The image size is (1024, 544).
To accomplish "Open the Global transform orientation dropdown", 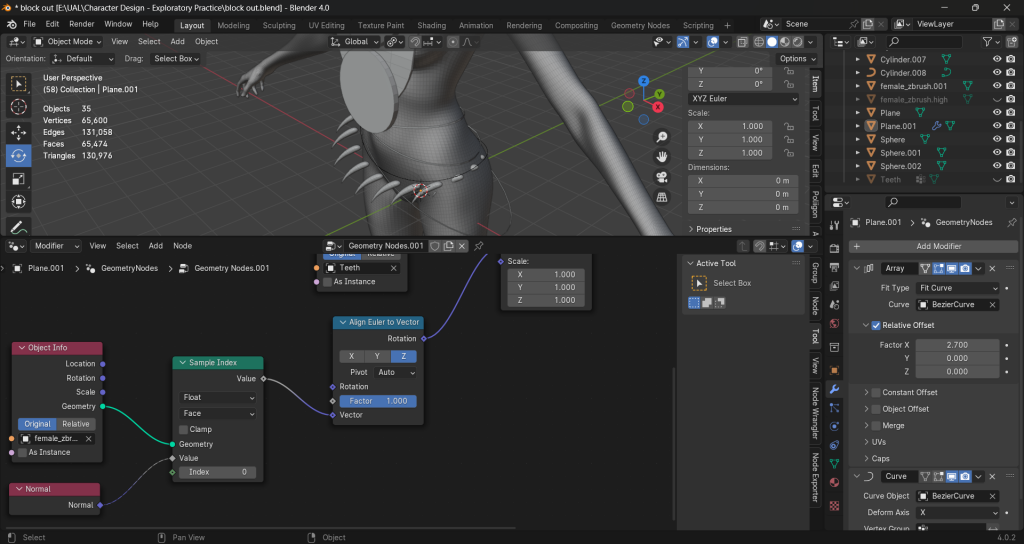I will (355, 42).
